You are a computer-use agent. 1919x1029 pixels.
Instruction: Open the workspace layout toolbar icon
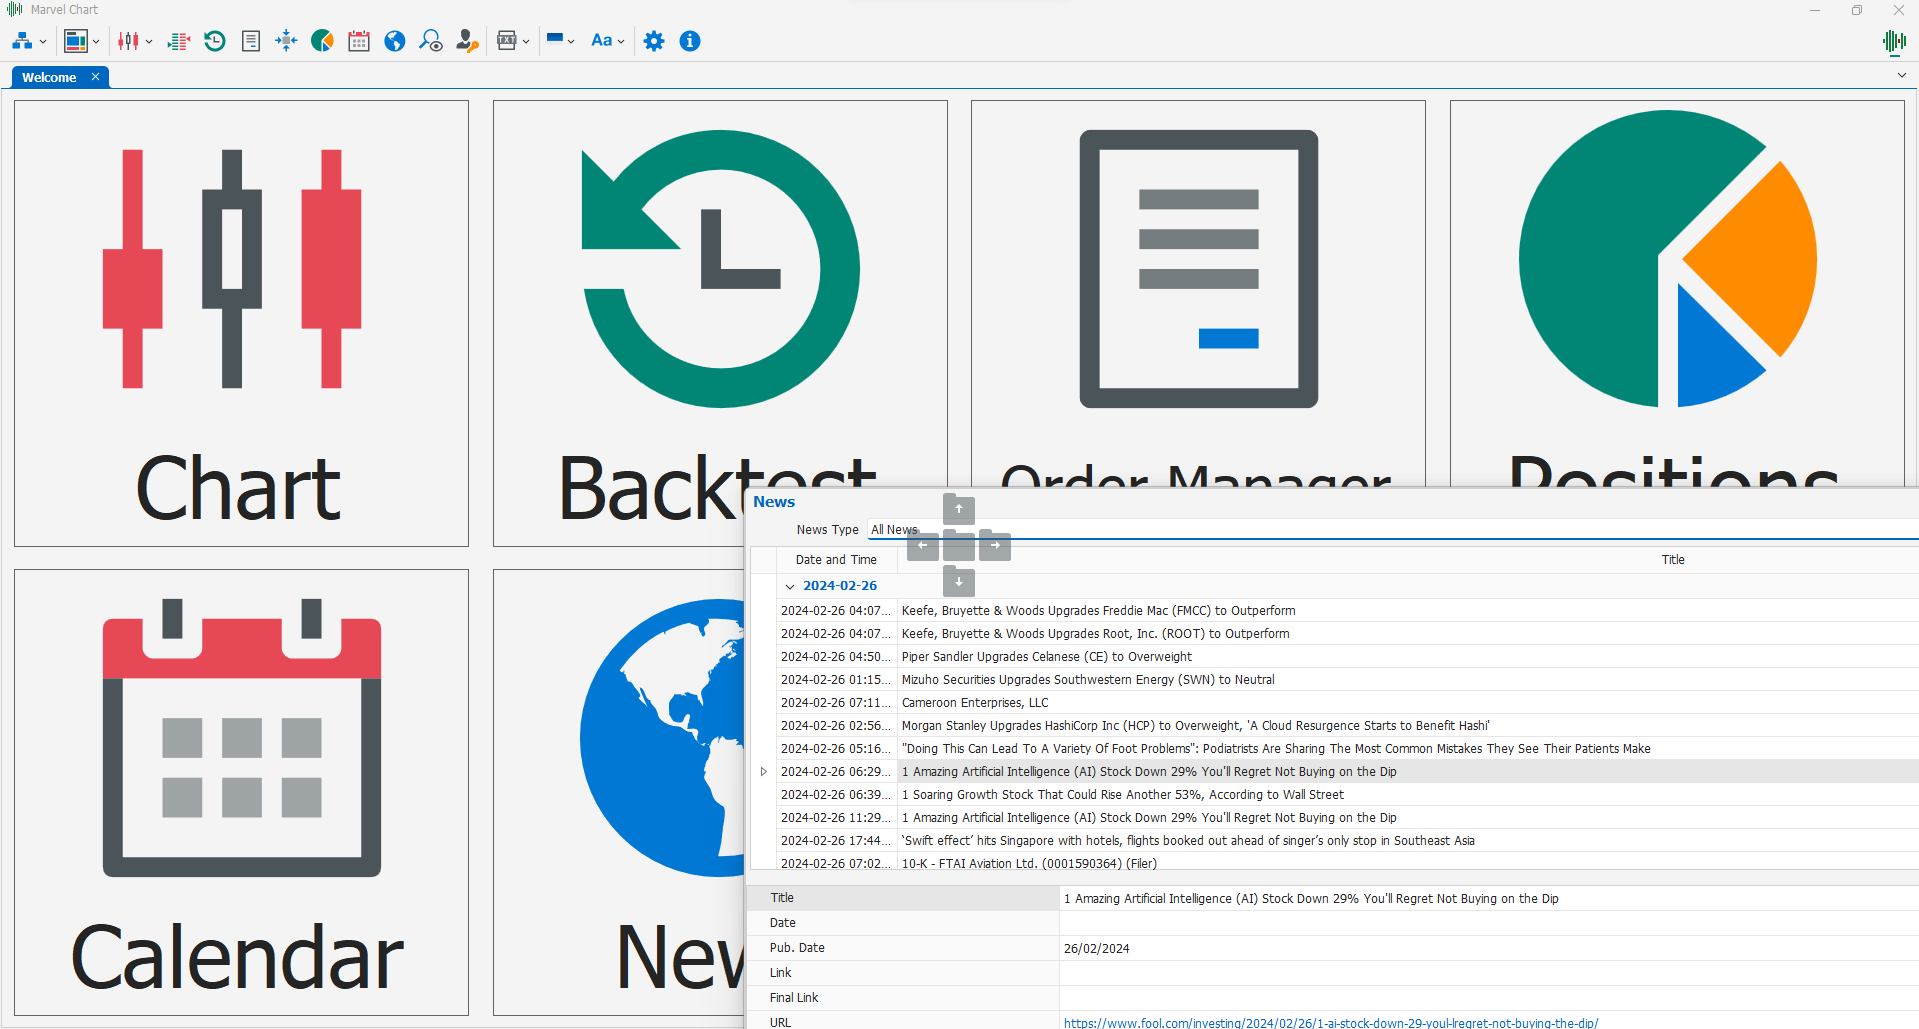[x=76, y=41]
